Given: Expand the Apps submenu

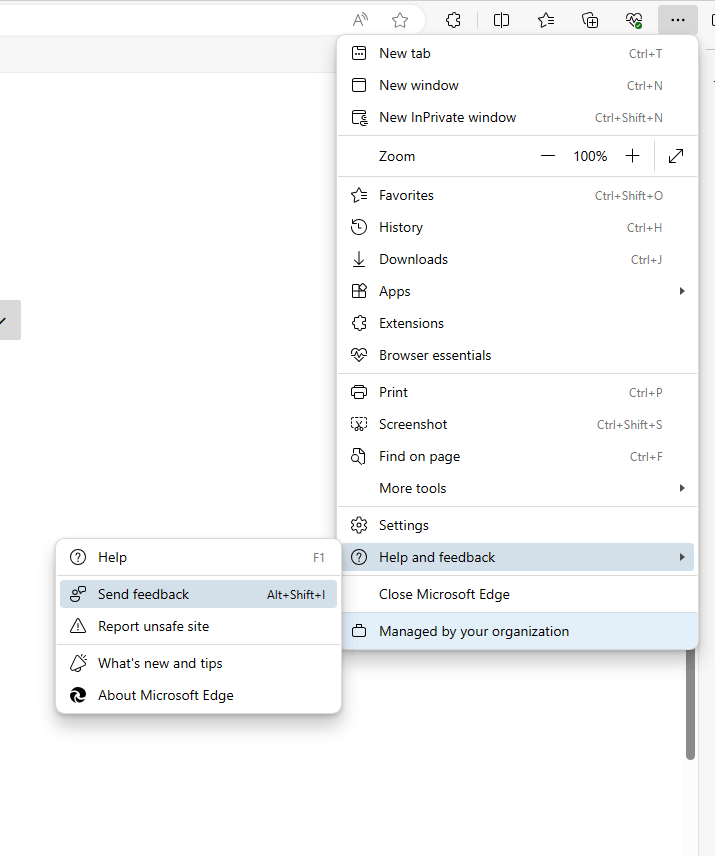Looking at the screenshot, I should [517, 292].
